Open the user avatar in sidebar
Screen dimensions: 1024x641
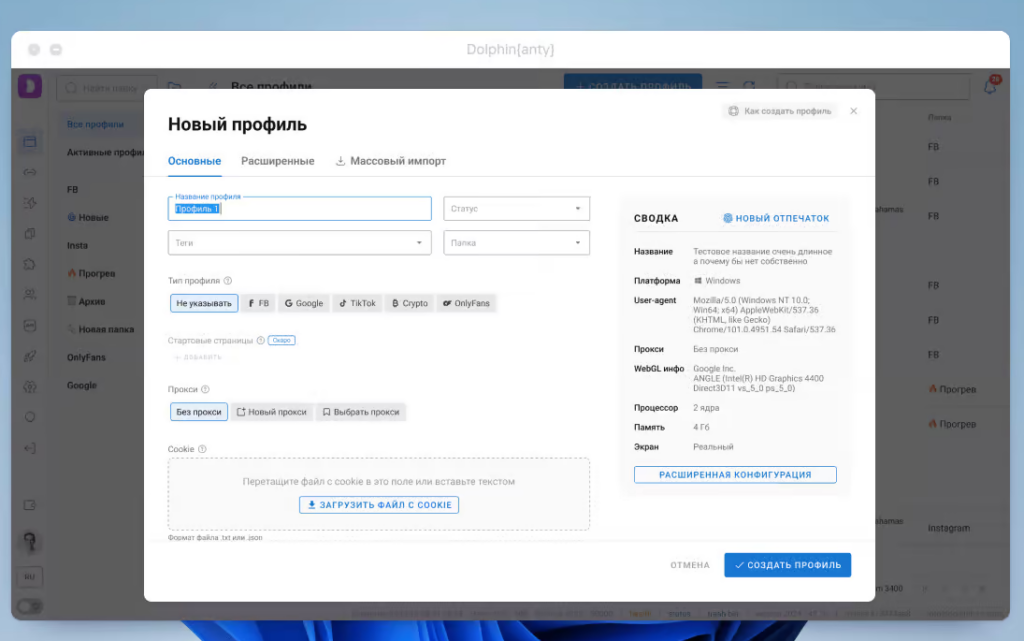[x=29, y=541]
